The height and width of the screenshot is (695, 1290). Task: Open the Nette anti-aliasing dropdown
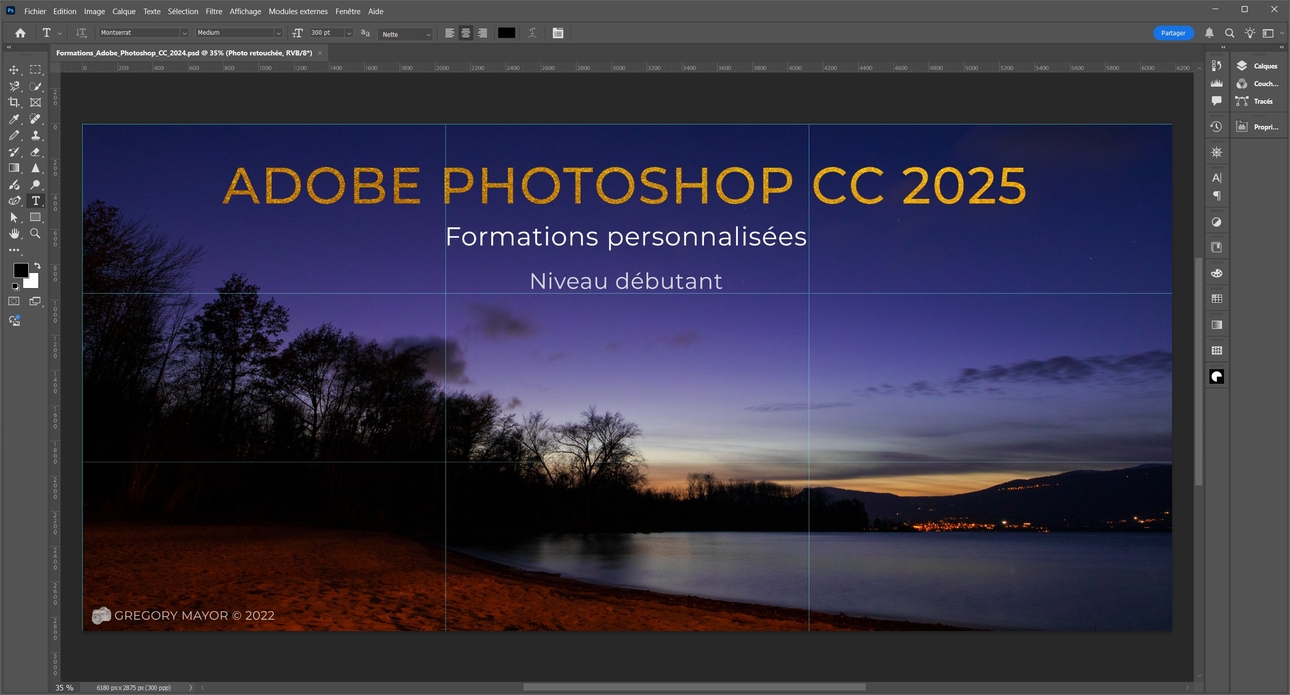405,34
